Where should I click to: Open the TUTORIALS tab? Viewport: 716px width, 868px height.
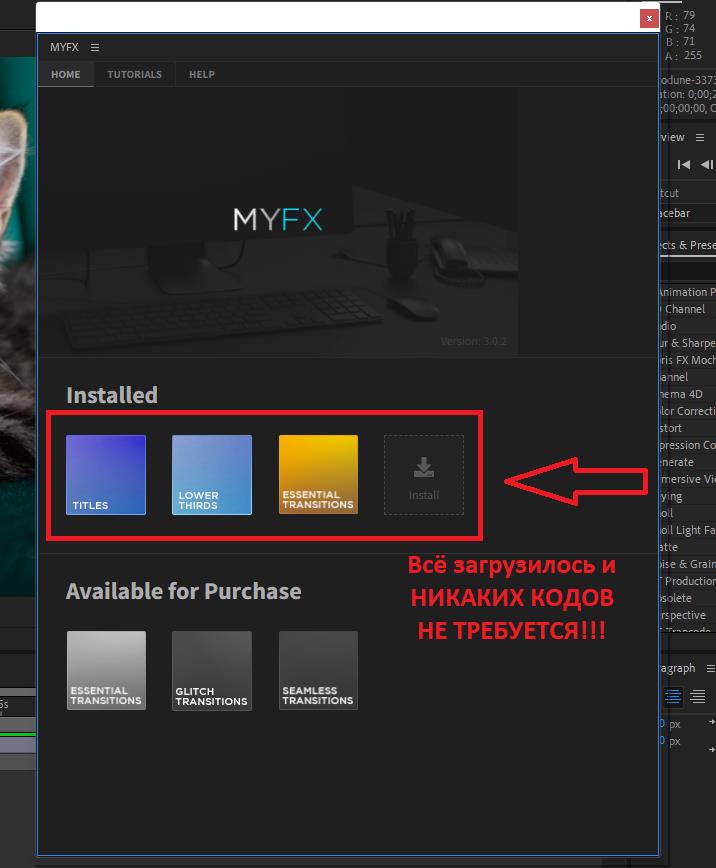(135, 74)
